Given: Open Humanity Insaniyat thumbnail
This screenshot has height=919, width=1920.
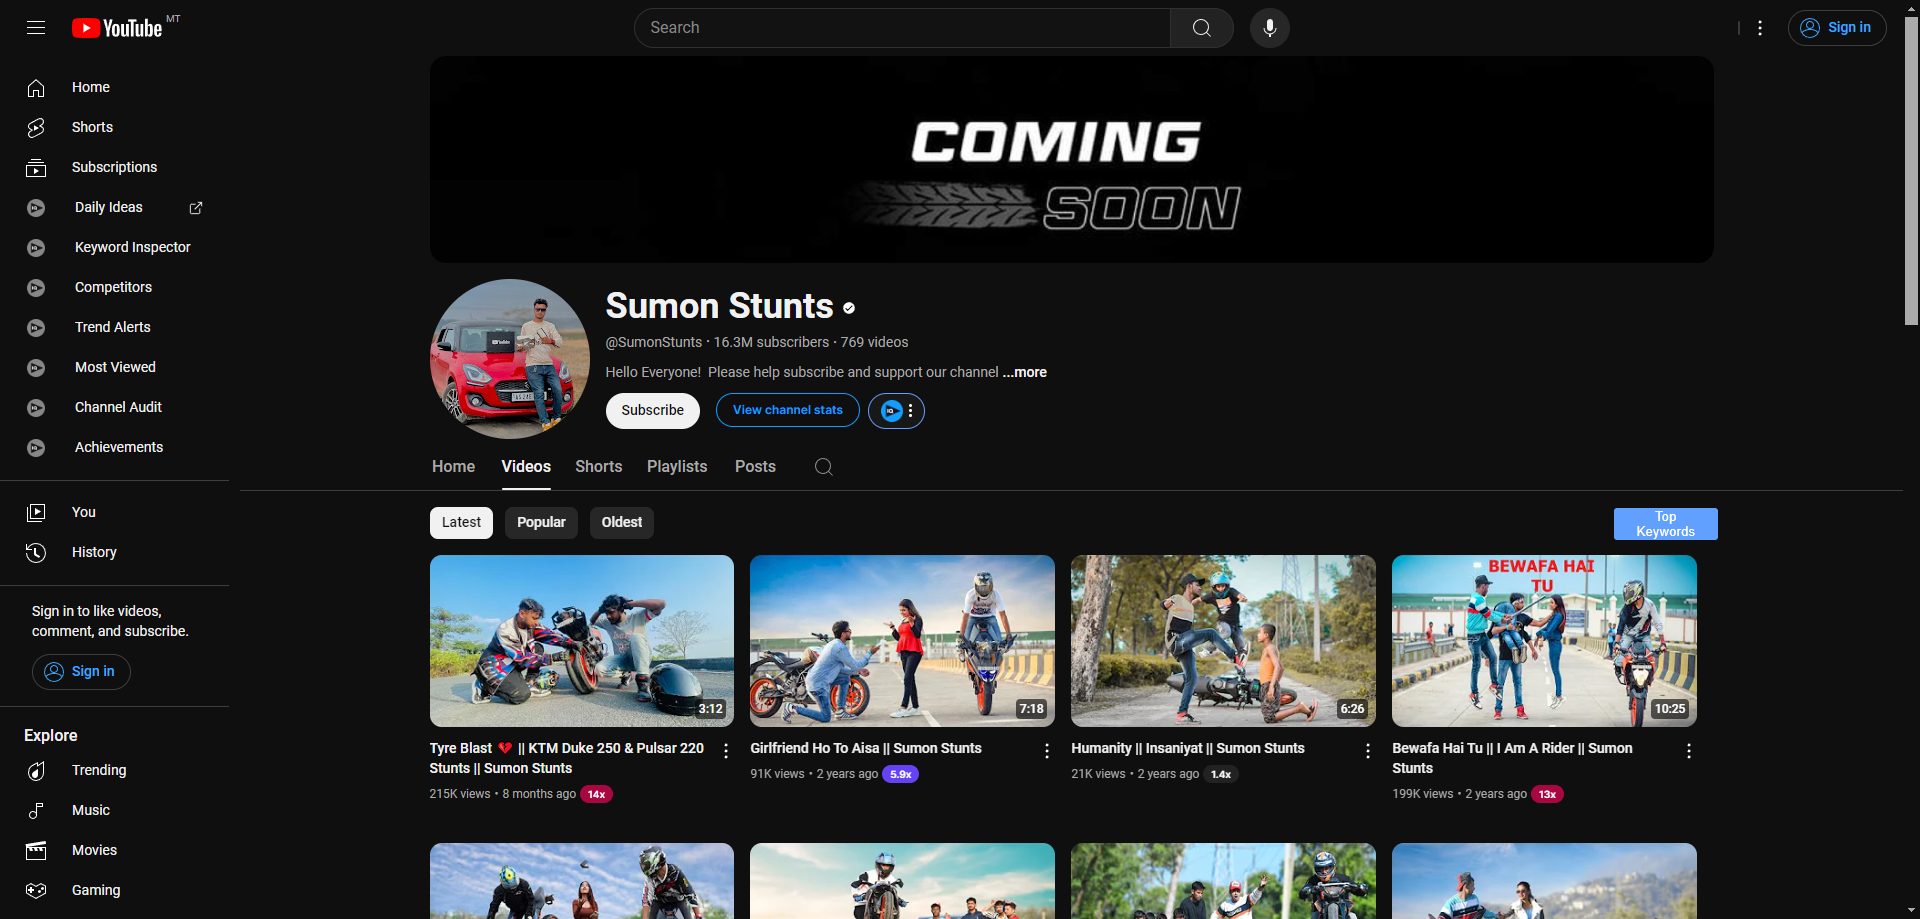Looking at the screenshot, I should pos(1223,641).
